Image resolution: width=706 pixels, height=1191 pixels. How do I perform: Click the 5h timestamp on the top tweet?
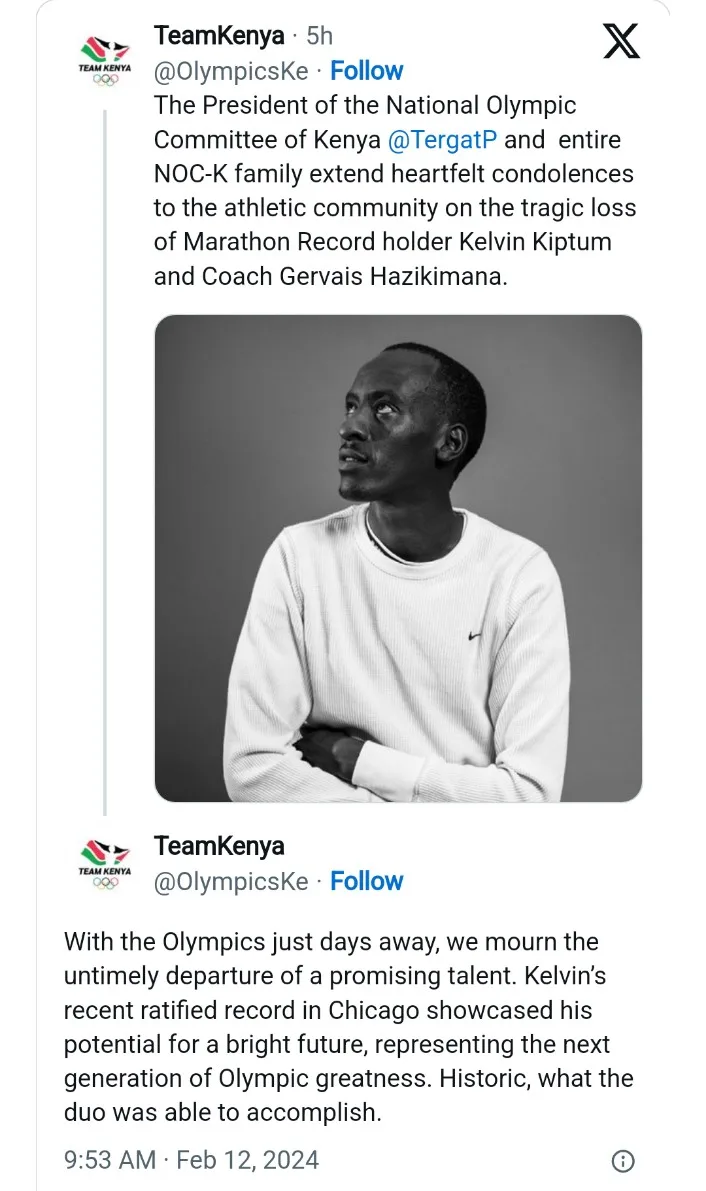pos(319,36)
